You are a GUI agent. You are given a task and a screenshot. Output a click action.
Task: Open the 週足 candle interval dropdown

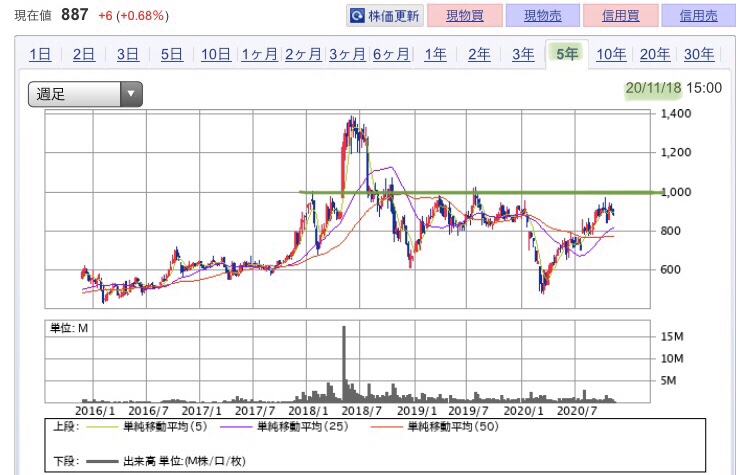tap(85, 94)
